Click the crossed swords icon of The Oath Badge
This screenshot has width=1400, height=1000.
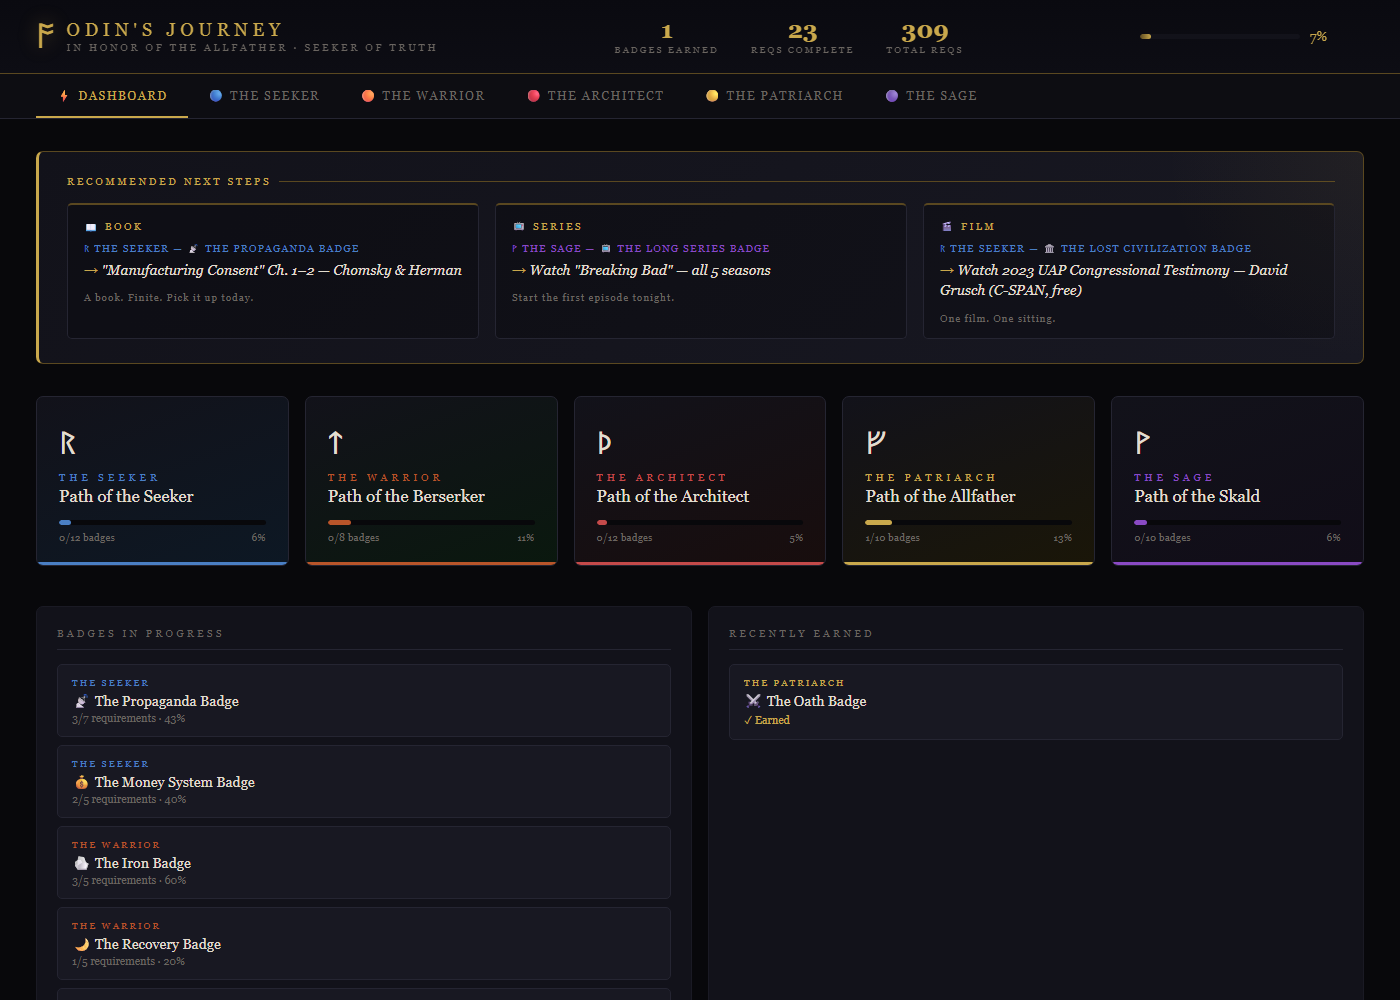[753, 702]
